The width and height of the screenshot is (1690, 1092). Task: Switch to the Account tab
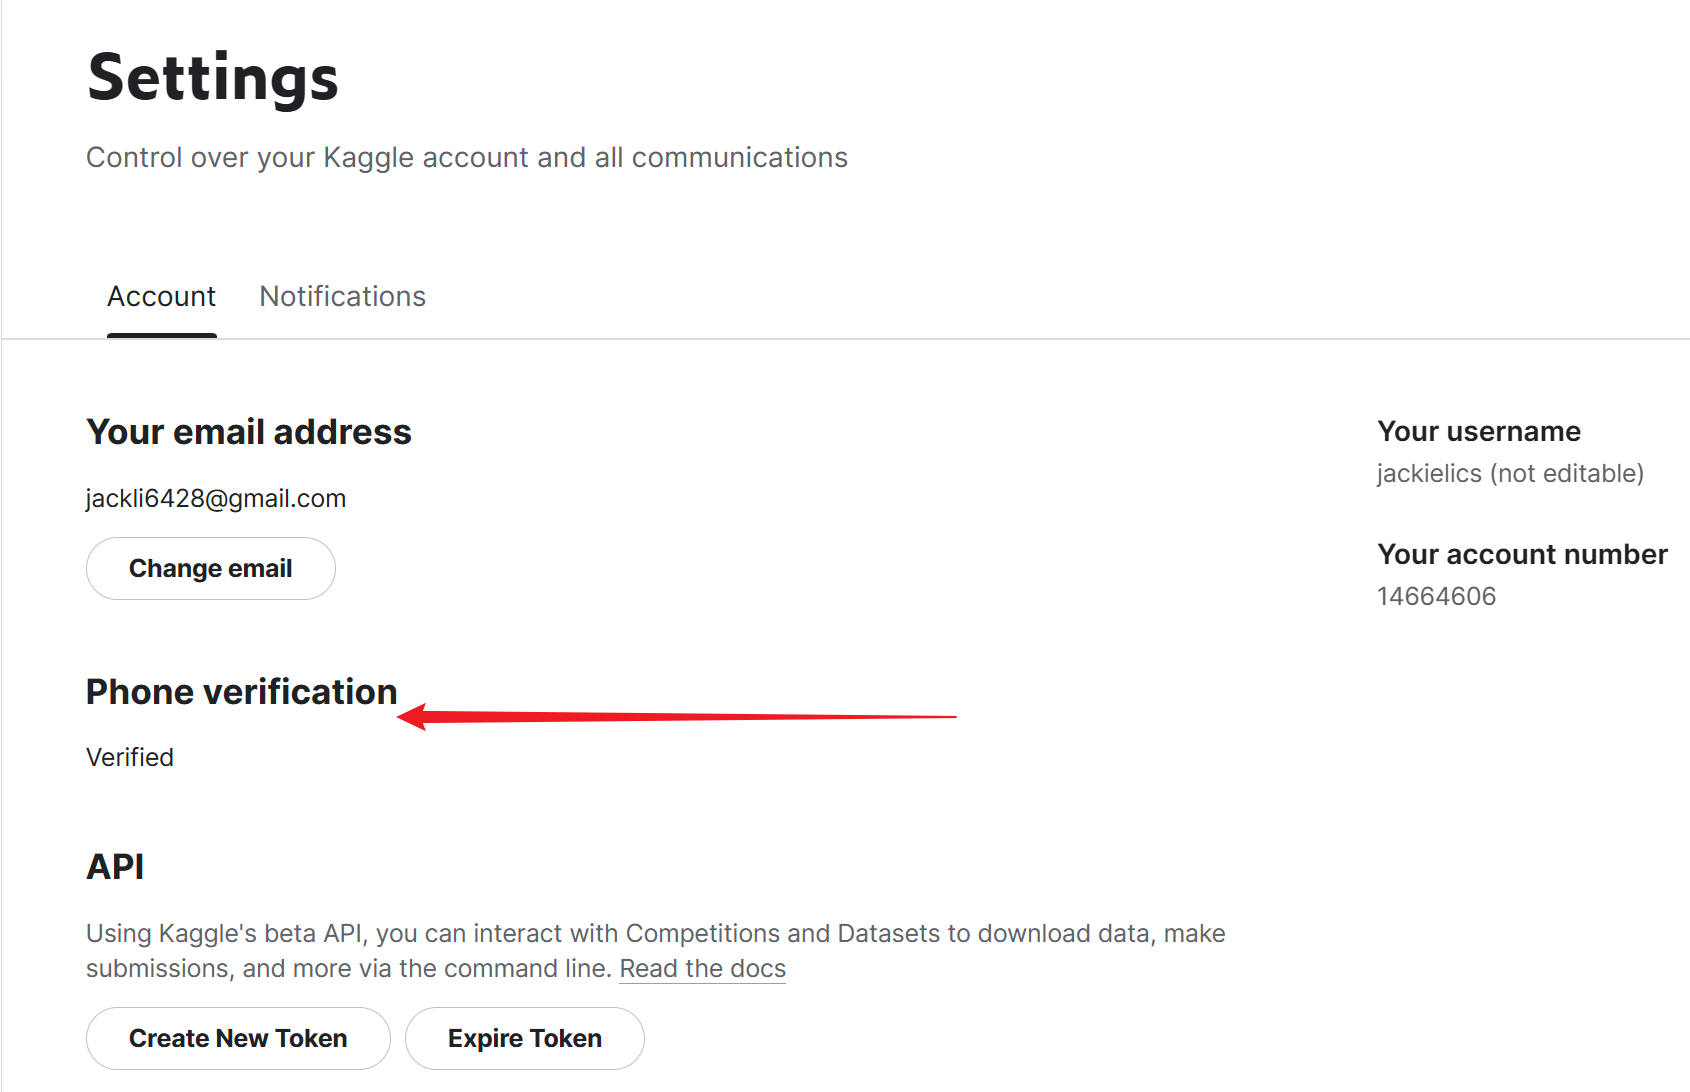161,297
